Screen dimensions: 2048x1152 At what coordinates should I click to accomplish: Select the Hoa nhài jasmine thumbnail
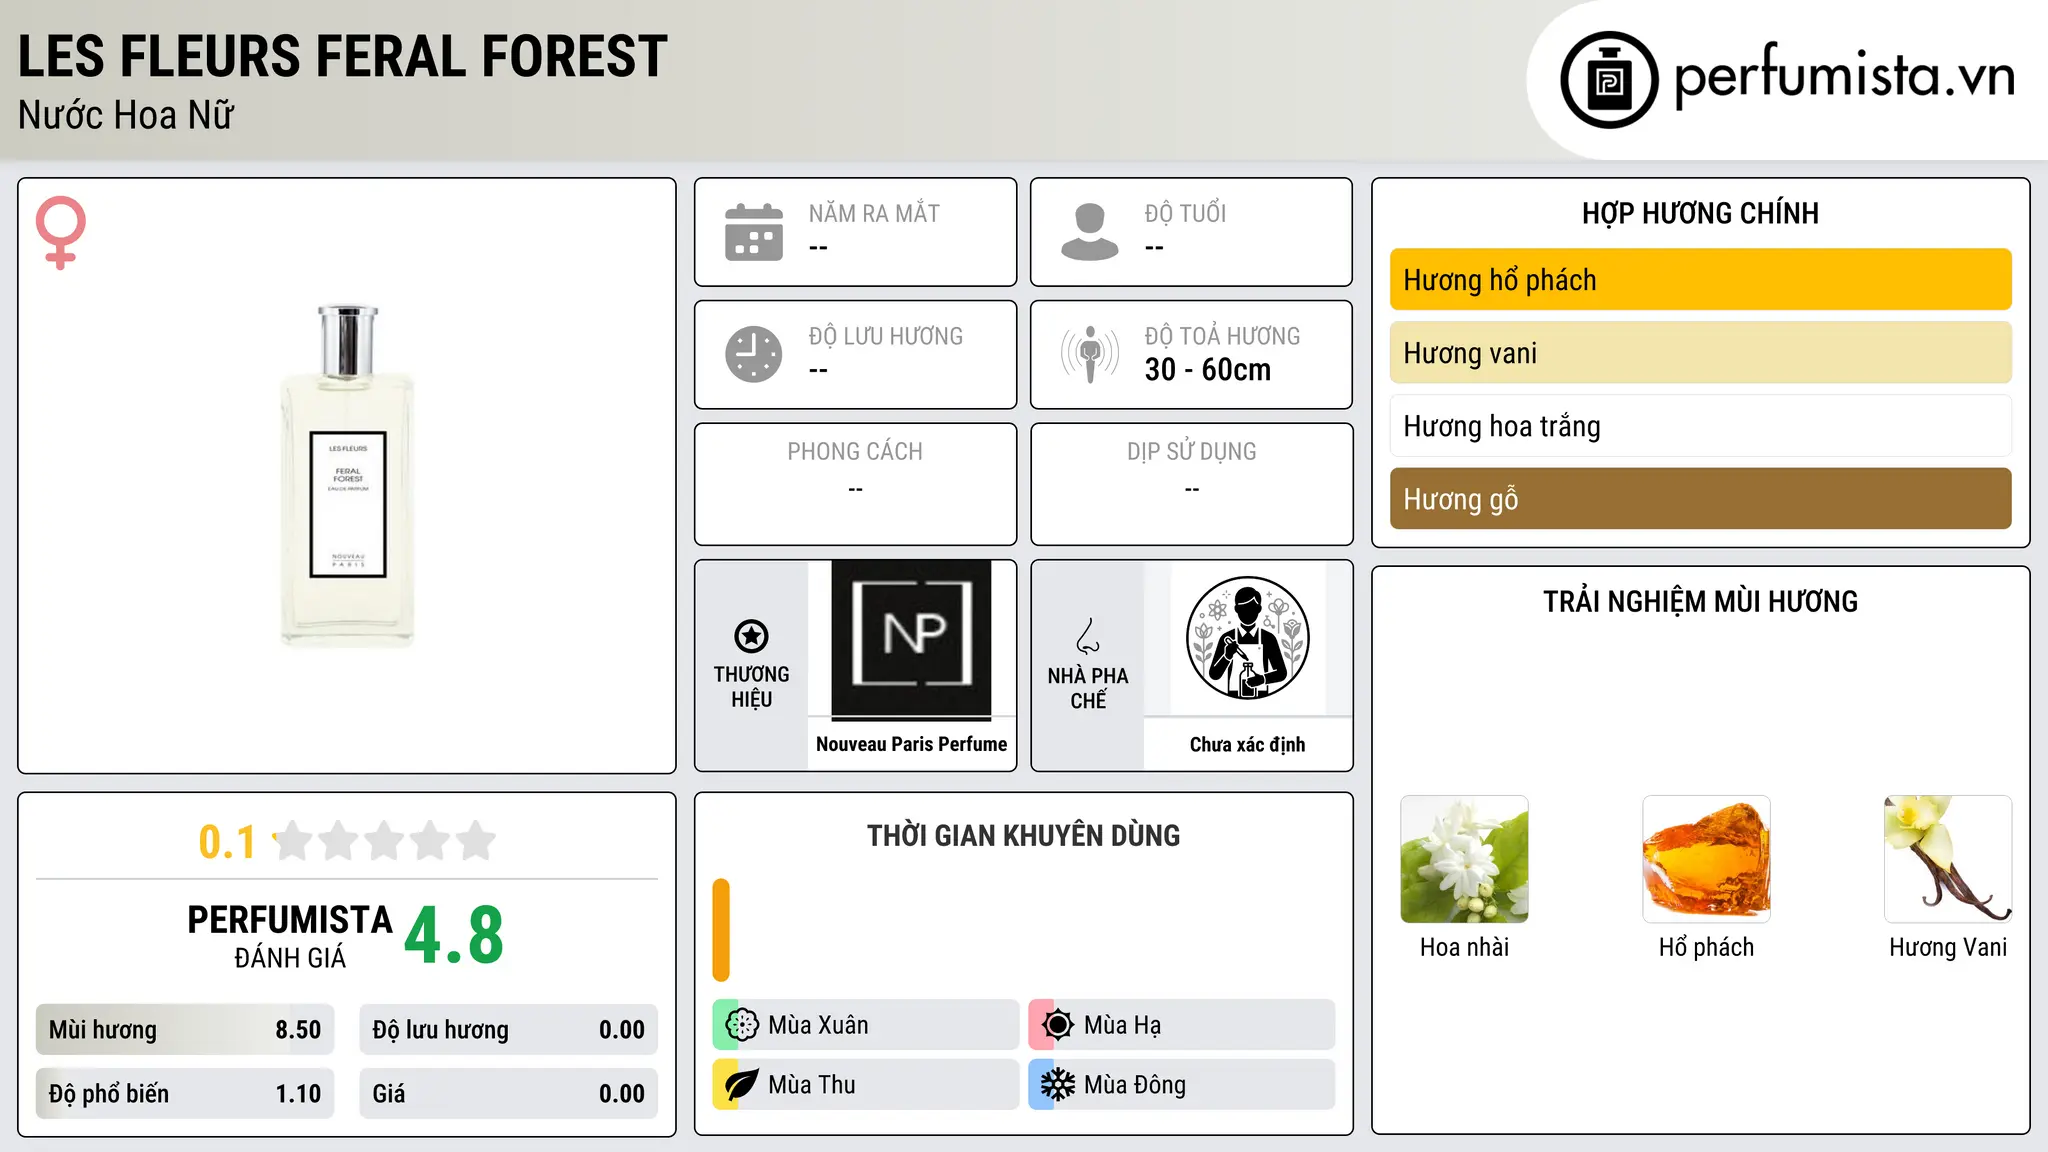(1464, 859)
